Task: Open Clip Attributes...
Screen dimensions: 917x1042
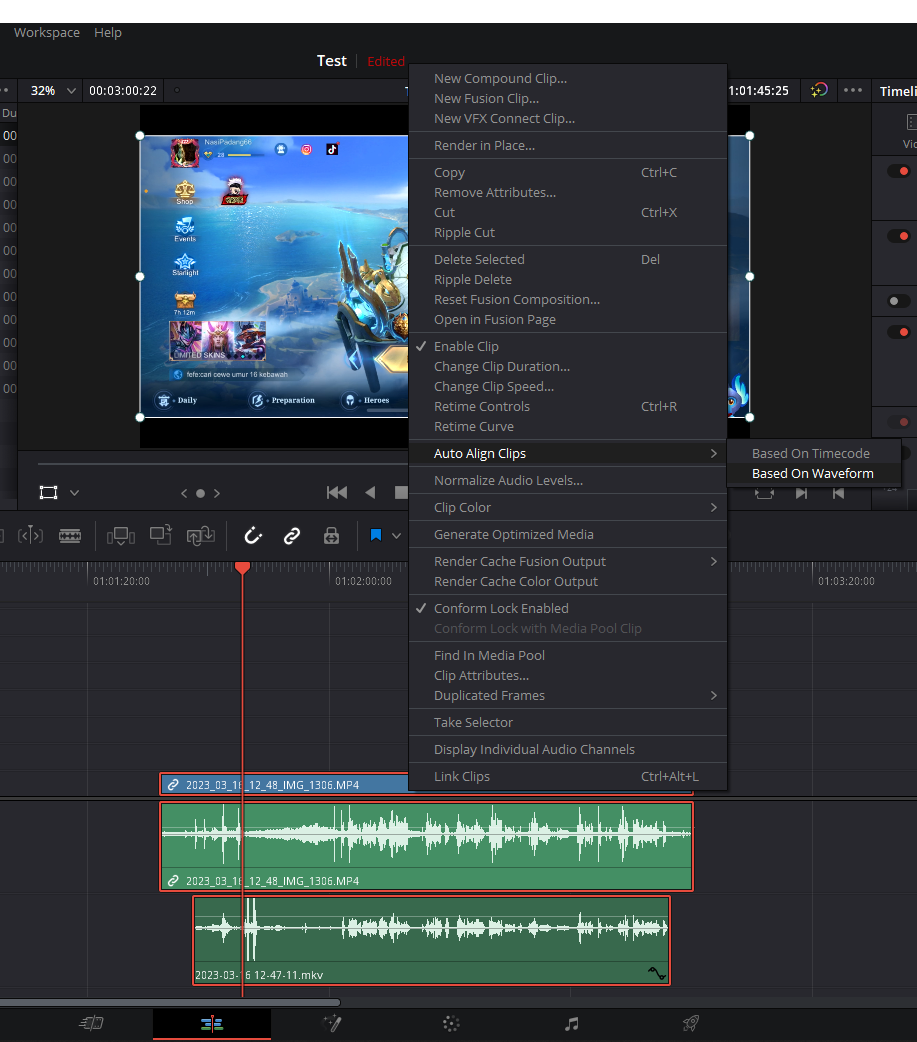Action: click(567, 675)
